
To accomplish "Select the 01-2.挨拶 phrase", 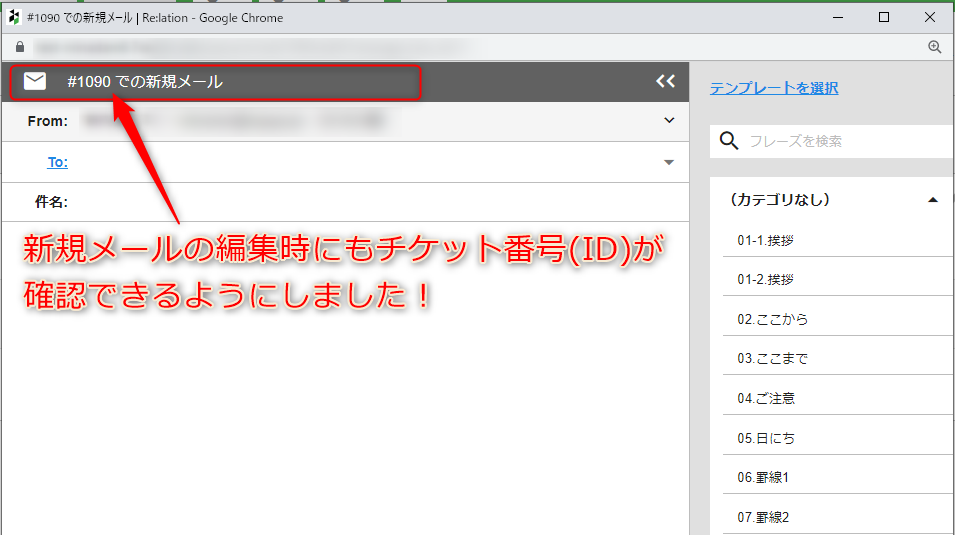I will (x=766, y=280).
